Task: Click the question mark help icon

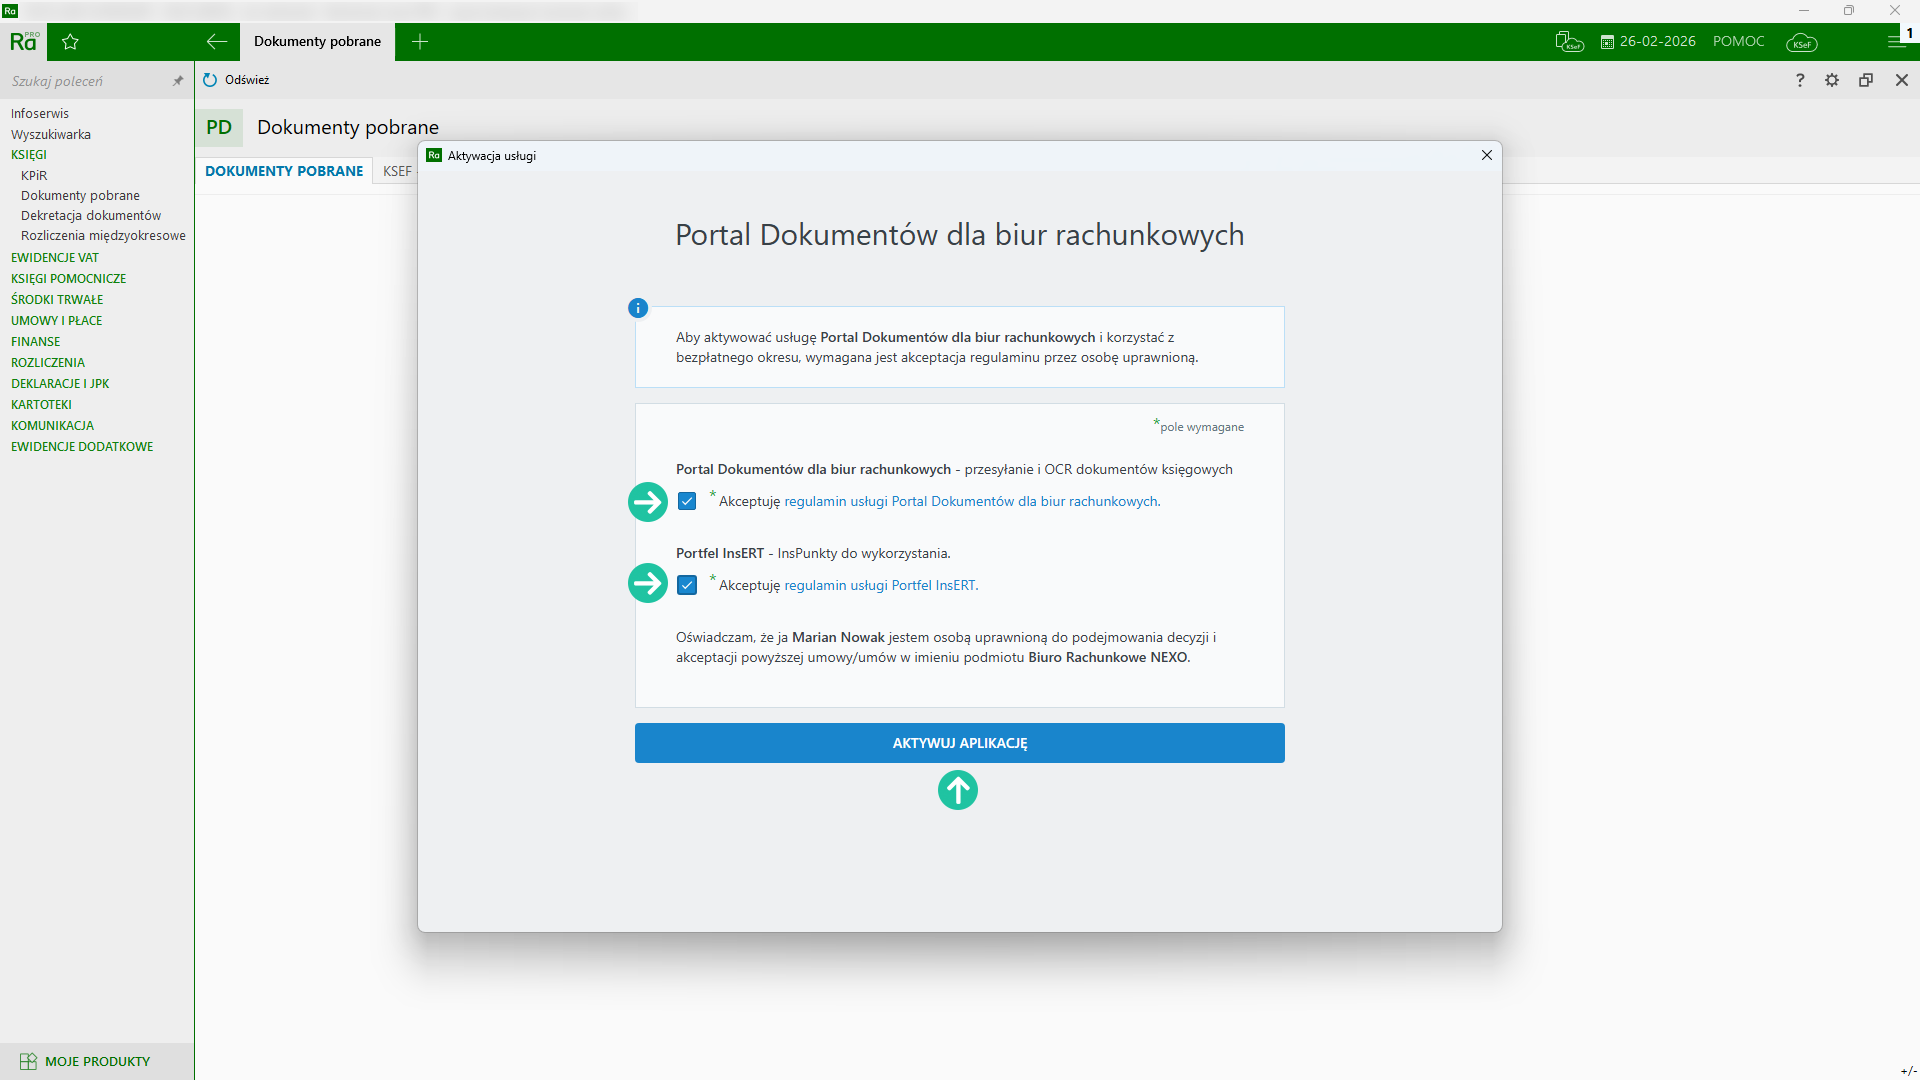Action: coord(1800,80)
